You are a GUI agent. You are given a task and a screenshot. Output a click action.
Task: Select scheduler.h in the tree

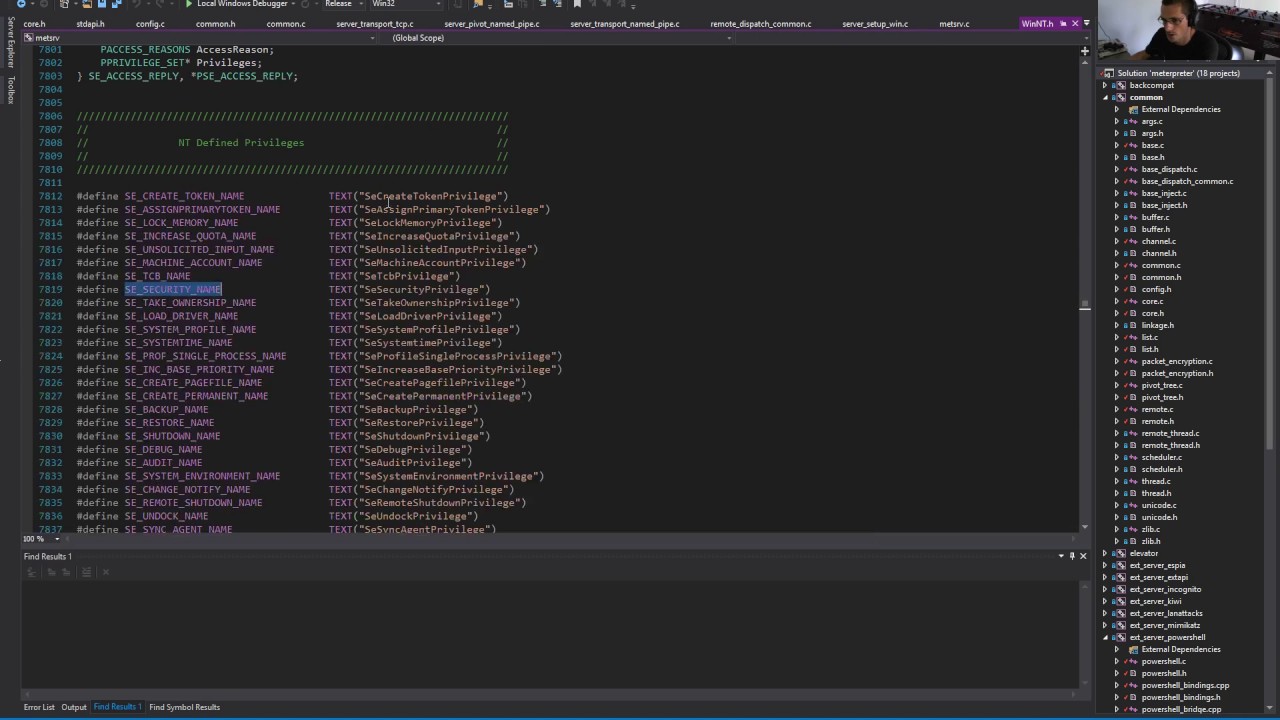[1161, 469]
